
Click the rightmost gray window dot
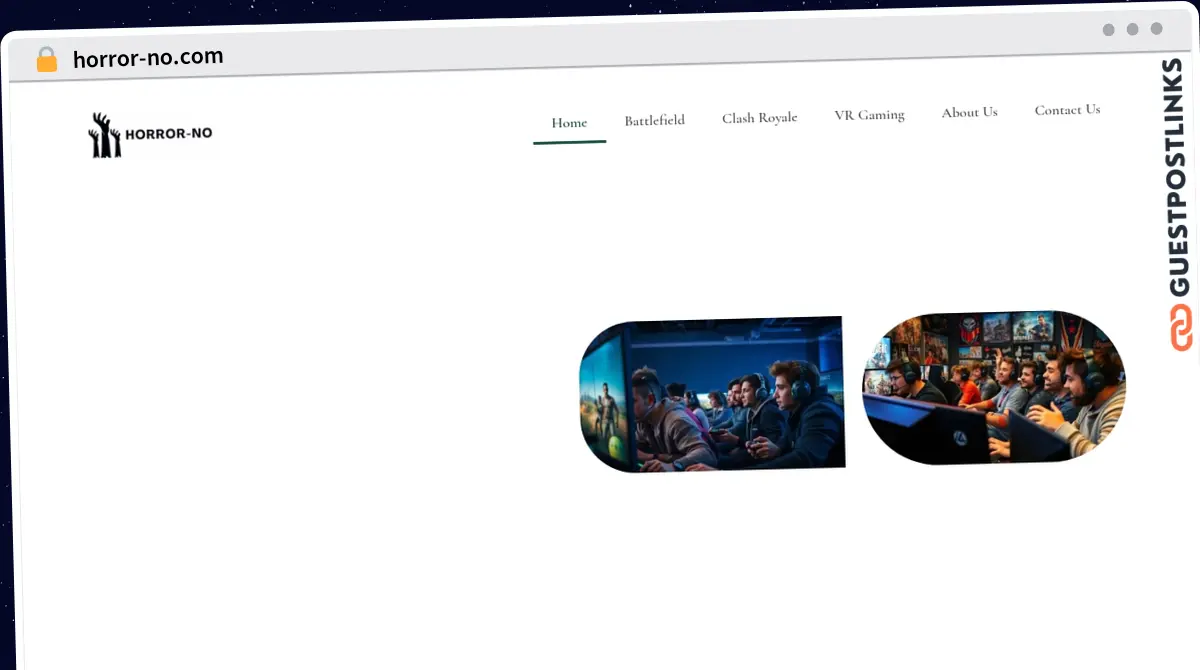click(1156, 29)
